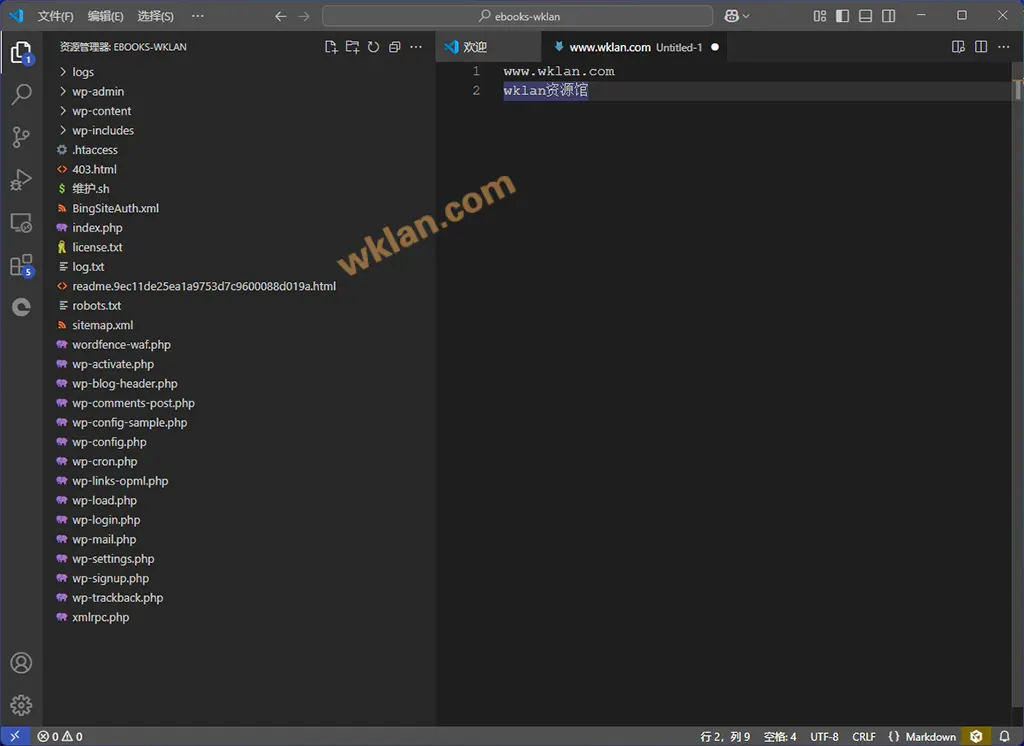Open the notifications bell

click(x=1004, y=736)
